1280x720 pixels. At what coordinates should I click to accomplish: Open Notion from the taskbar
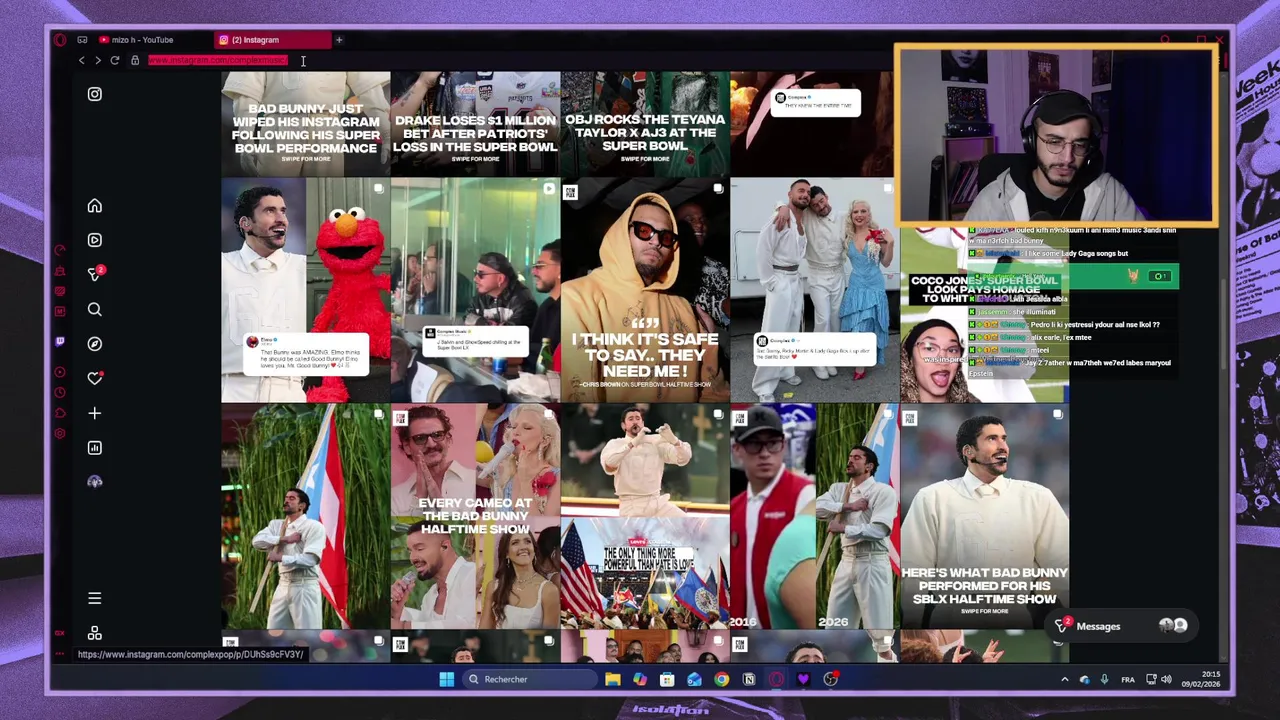point(748,679)
